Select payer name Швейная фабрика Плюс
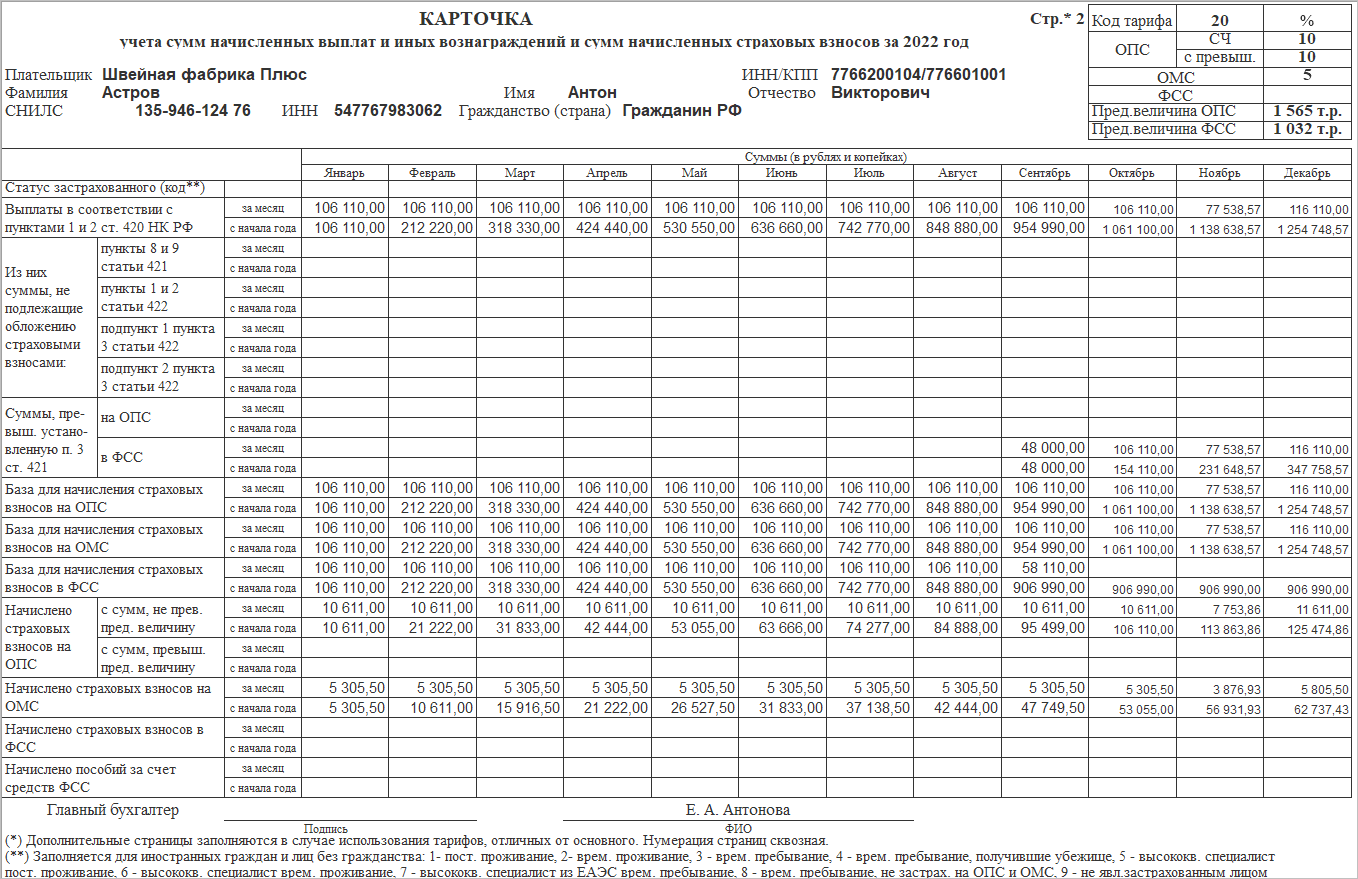Screen dimensions: 1358x879 204,75
